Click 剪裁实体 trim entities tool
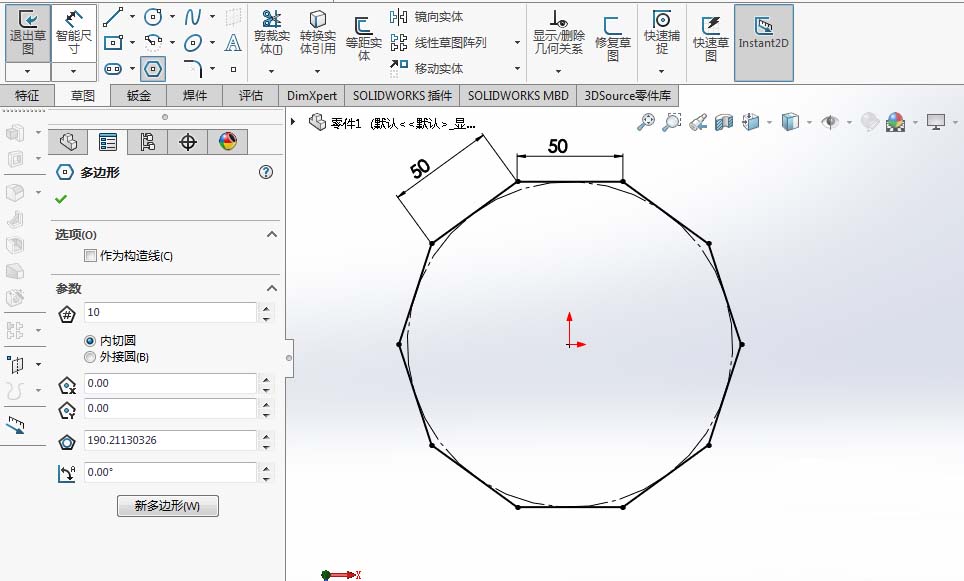Screen dimensions: 964x581 (271, 33)
